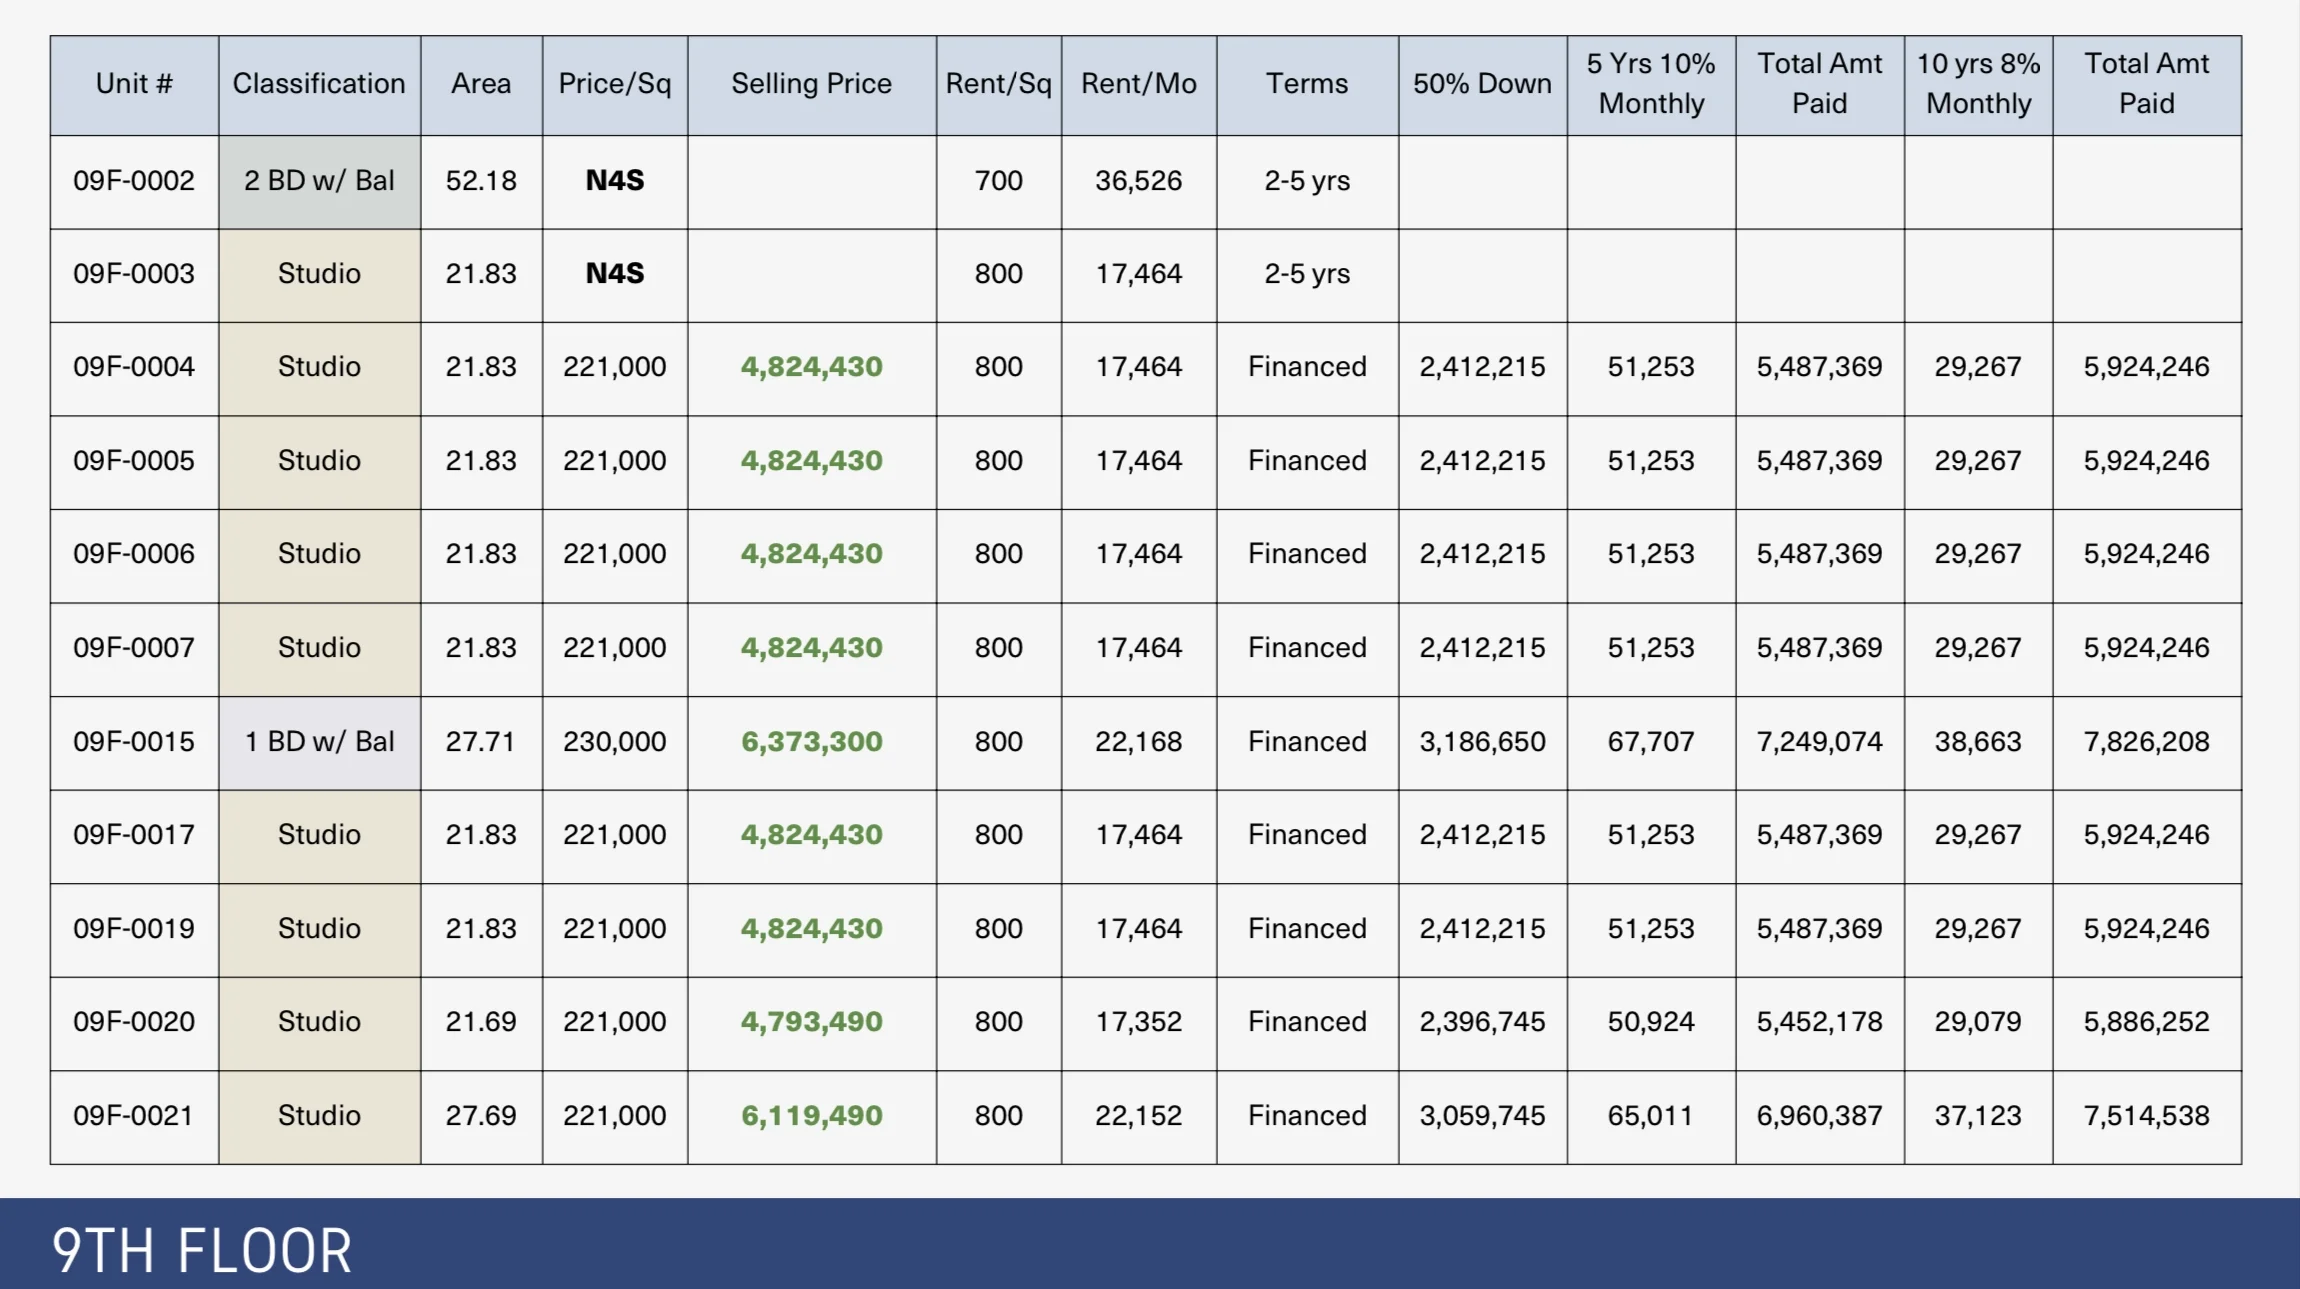Click unit 09F-0021 cell
2300x1289 pixels.
pyautogui.click(x=134, y=1116)
